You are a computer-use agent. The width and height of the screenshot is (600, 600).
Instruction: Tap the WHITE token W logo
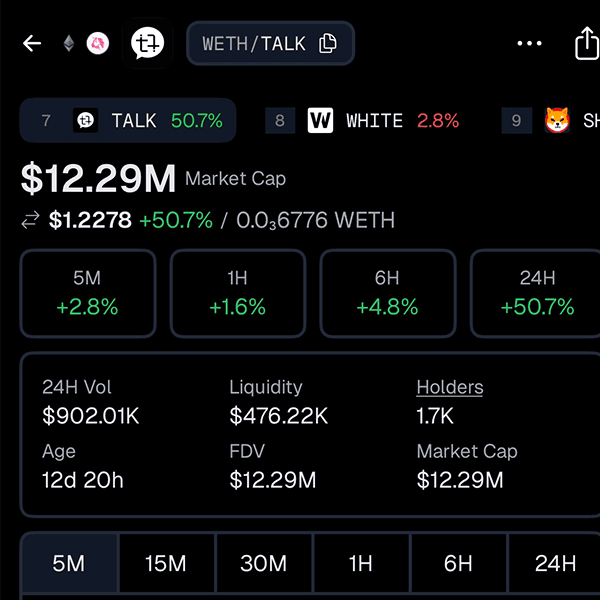click(x=320, y=121)
